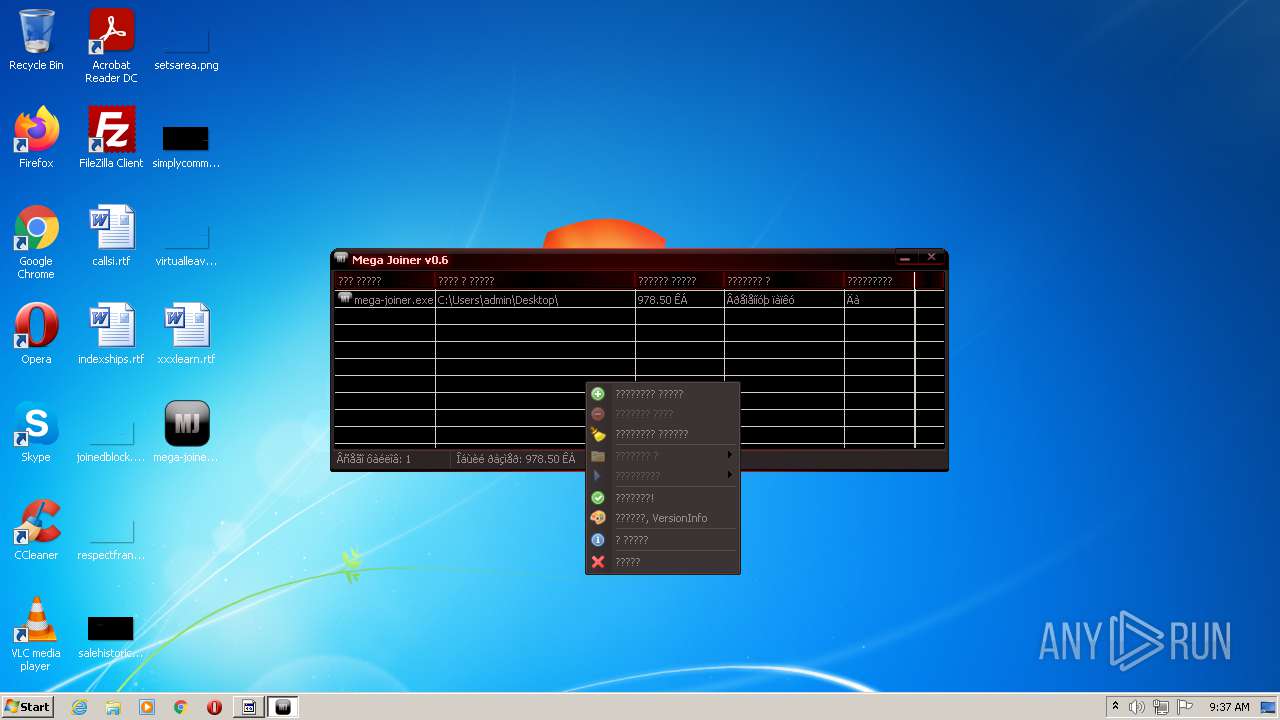Image resolution: width=1280 pixels, height=720 pixels.
Task: Select Google Chrome desktop shortcut
Action: [x=36, y=242]
